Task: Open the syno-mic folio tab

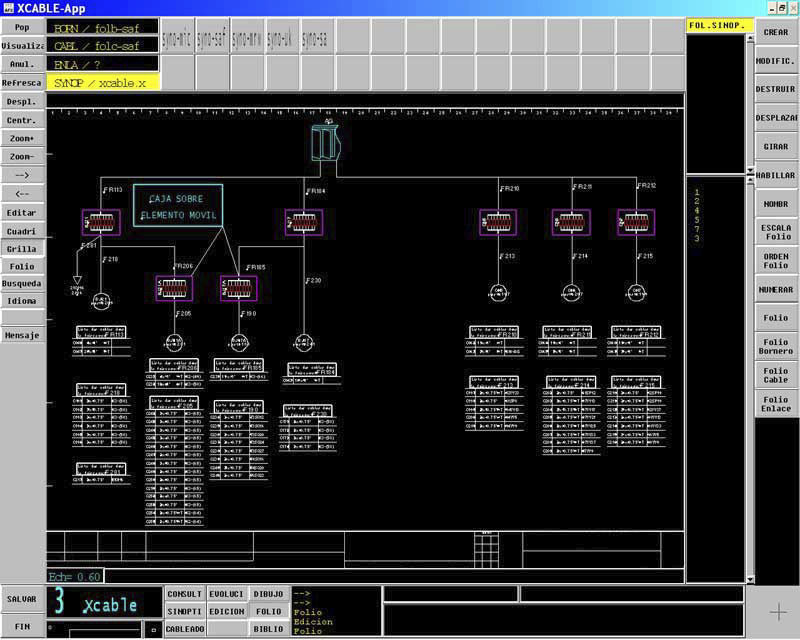Action: coord(177,37)
